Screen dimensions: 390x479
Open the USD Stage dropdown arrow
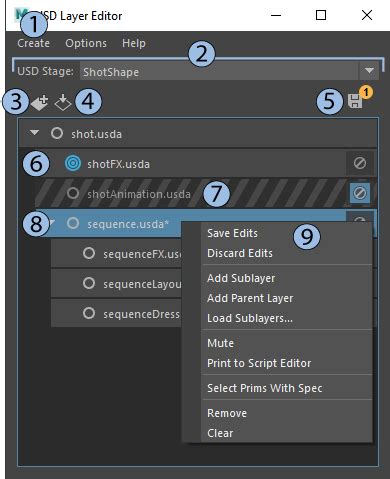point(369,71)
